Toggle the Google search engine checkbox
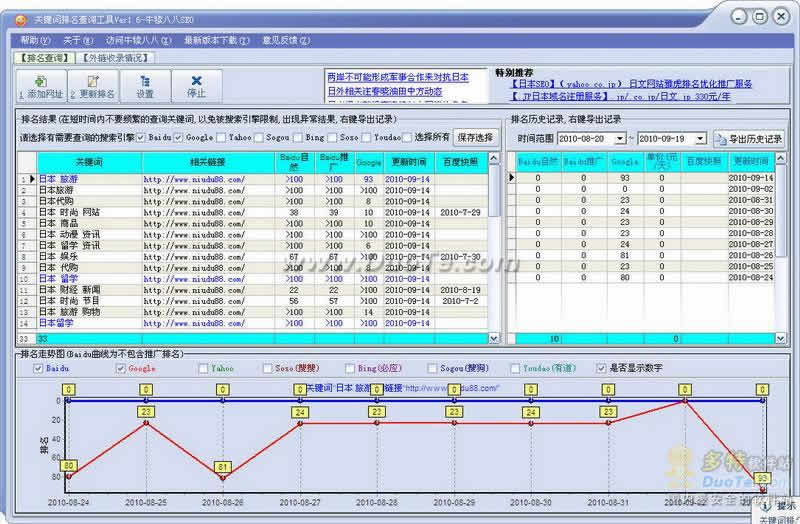This screenshot has height=524, width=800. tap(178, 138)
